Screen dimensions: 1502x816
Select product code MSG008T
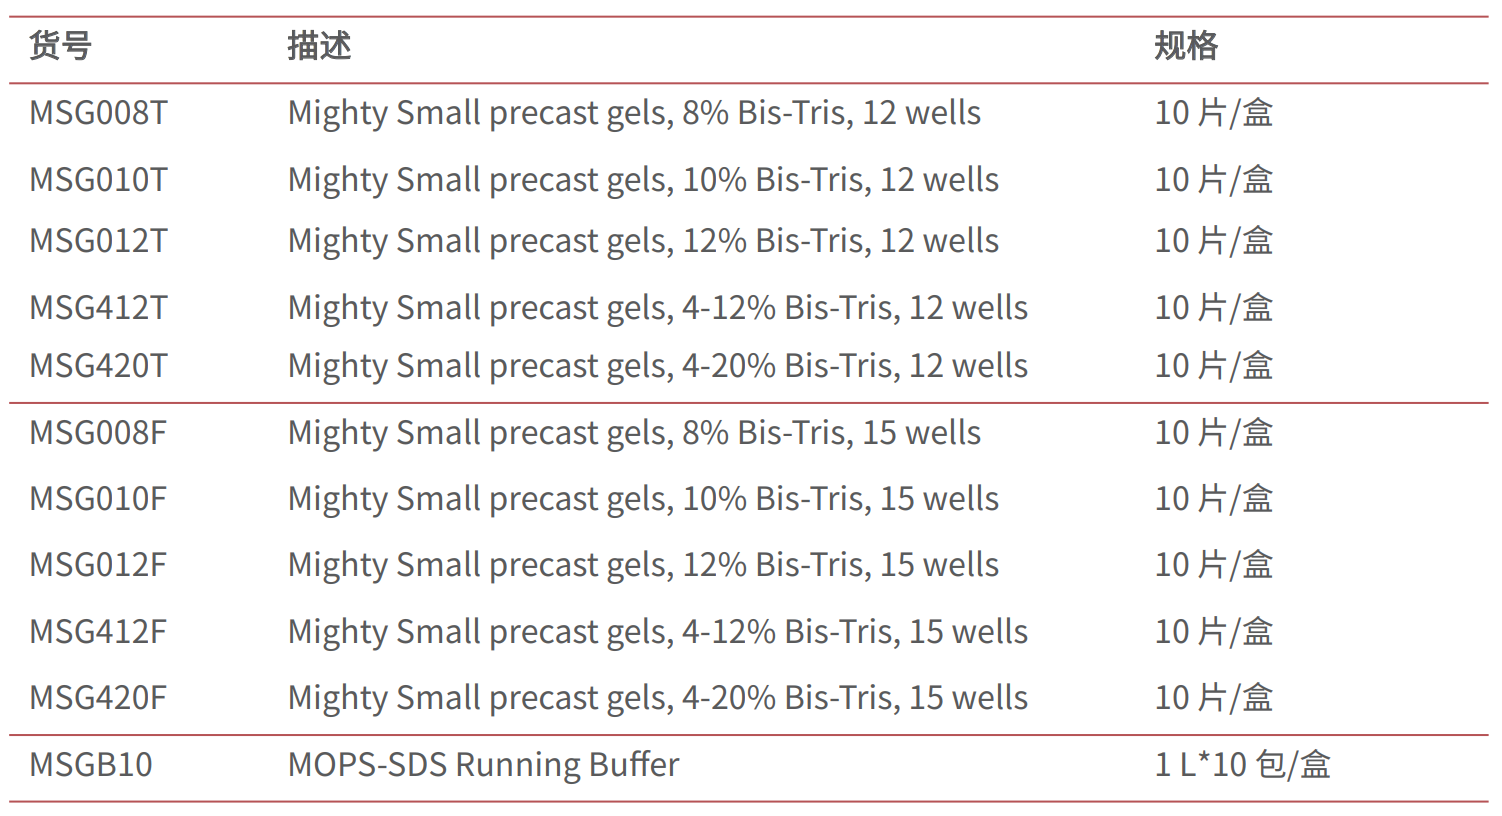point(98,113)
